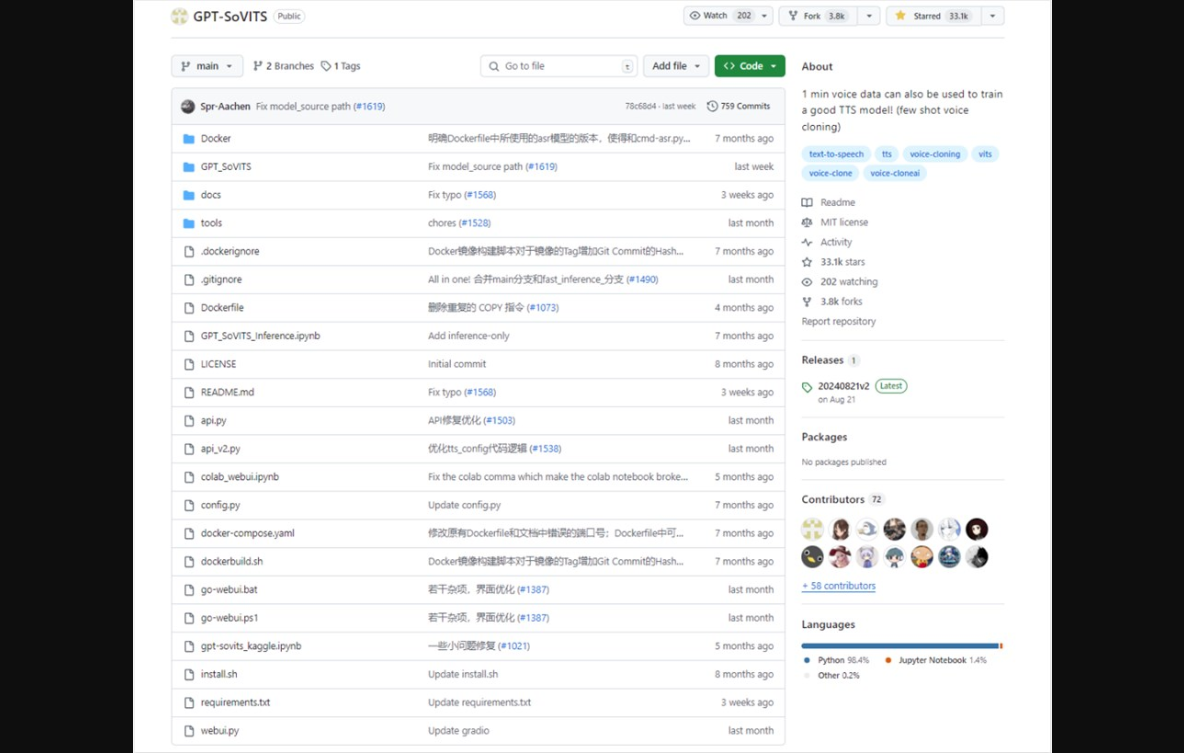Open the Add file dropdown
This screenshot has width=1184, height=753.
pos(676,66)
